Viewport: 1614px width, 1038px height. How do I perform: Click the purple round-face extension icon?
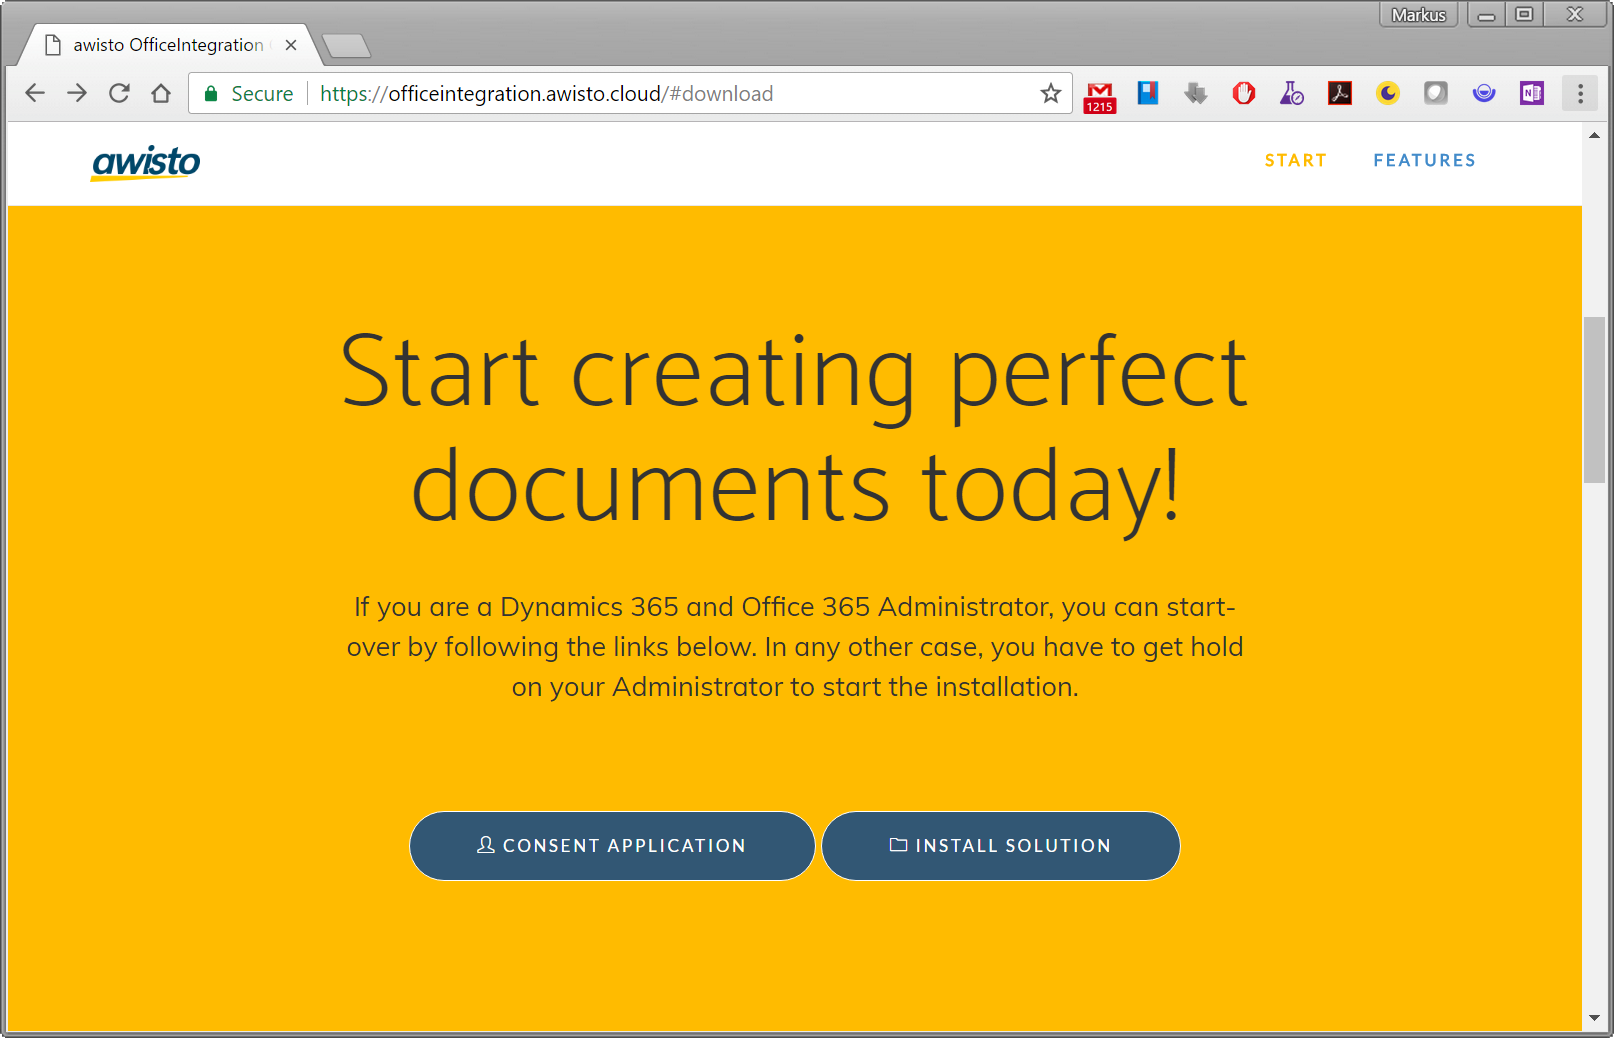[x=1484, y=93]
